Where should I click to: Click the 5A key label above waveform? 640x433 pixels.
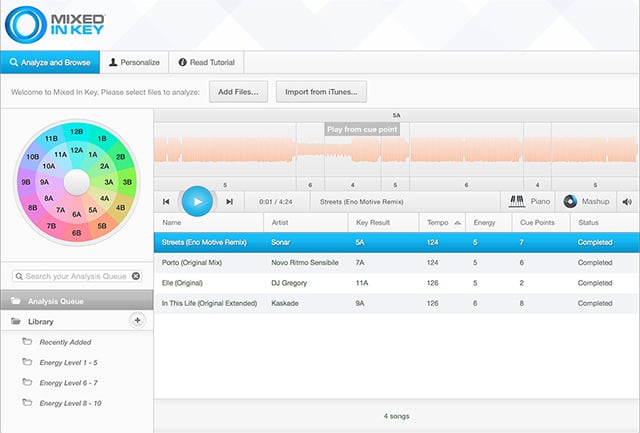coord(396,115)
